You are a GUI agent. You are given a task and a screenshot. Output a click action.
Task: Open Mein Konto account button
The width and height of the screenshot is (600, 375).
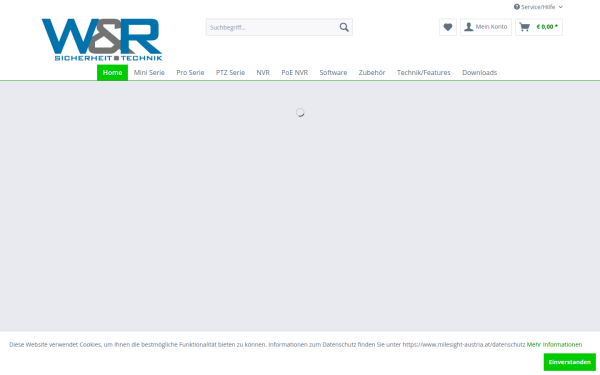(486, 27)
